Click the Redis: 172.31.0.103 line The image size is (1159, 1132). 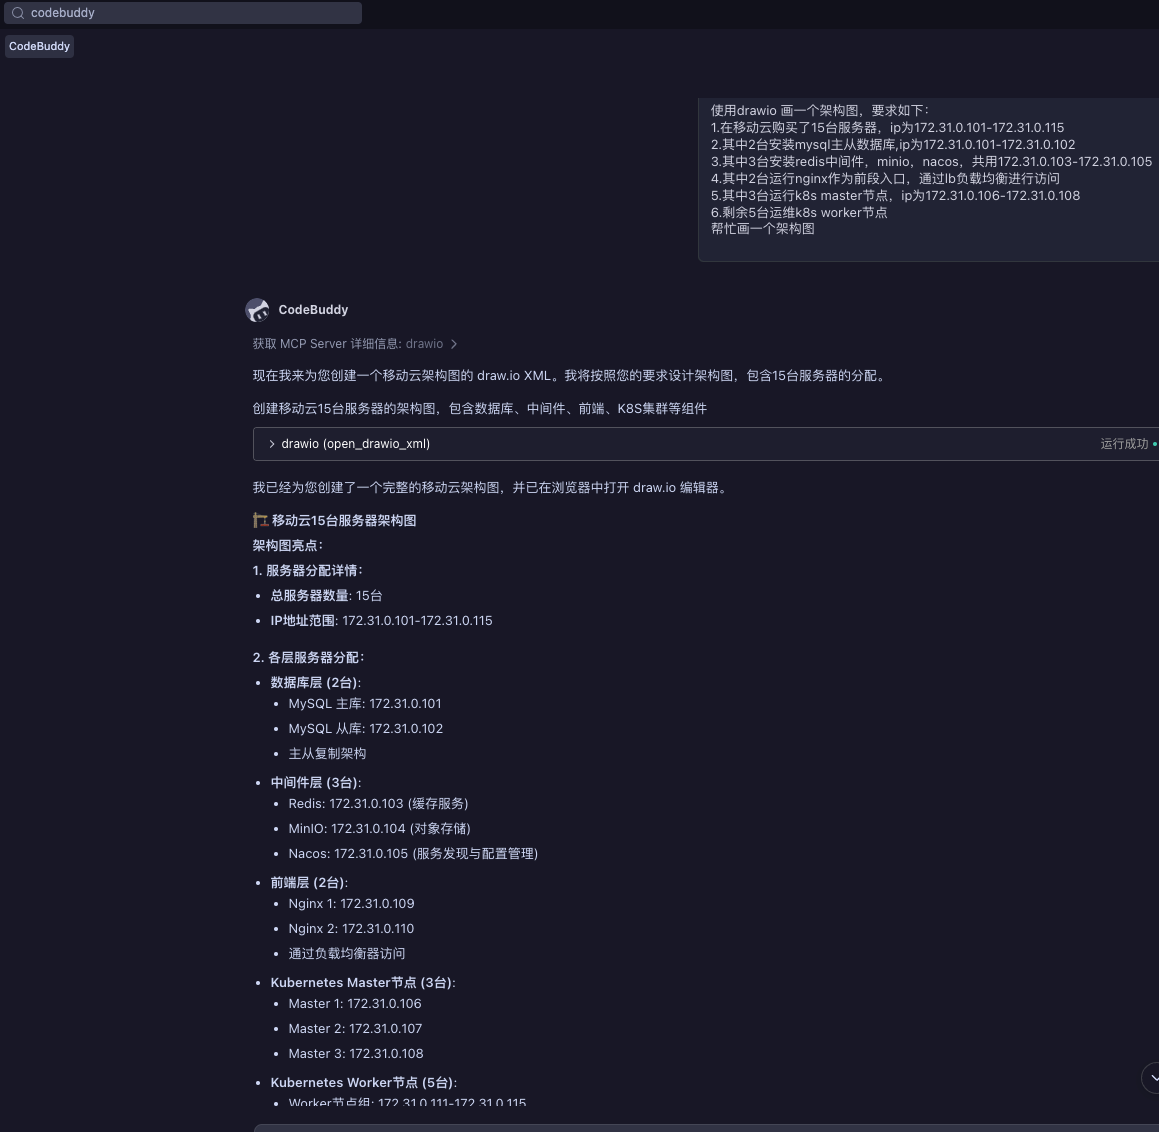[378, 804]
